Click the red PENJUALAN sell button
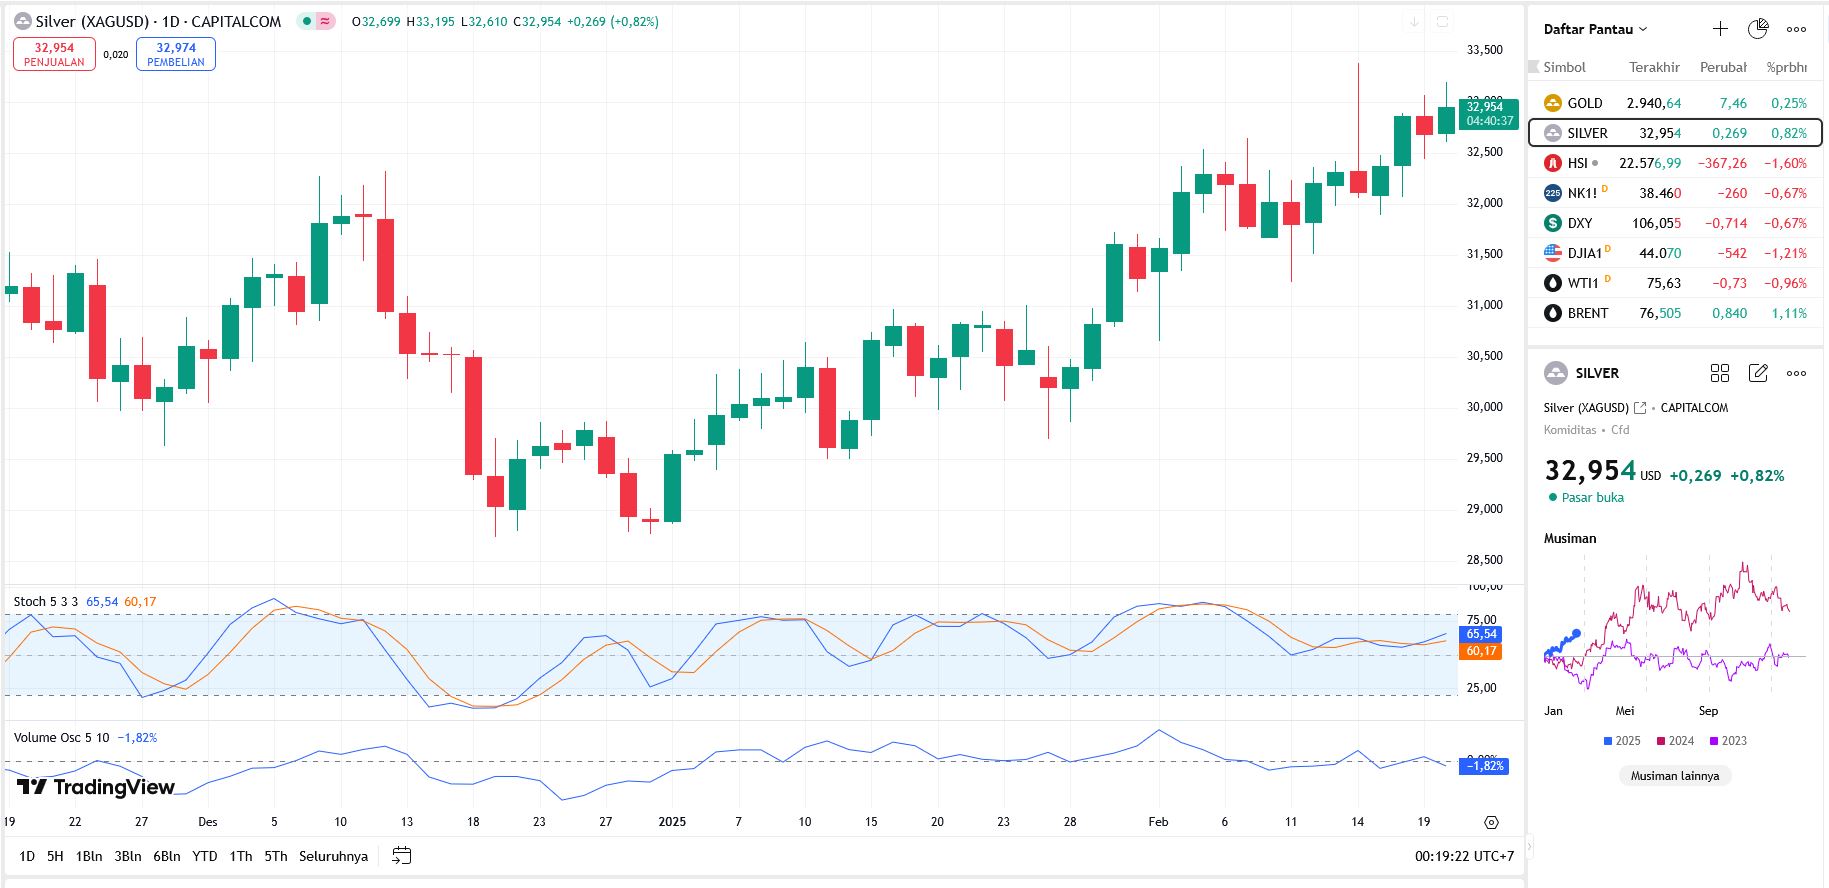Viewport: 1829px width, 888px height. pos(54,54)
